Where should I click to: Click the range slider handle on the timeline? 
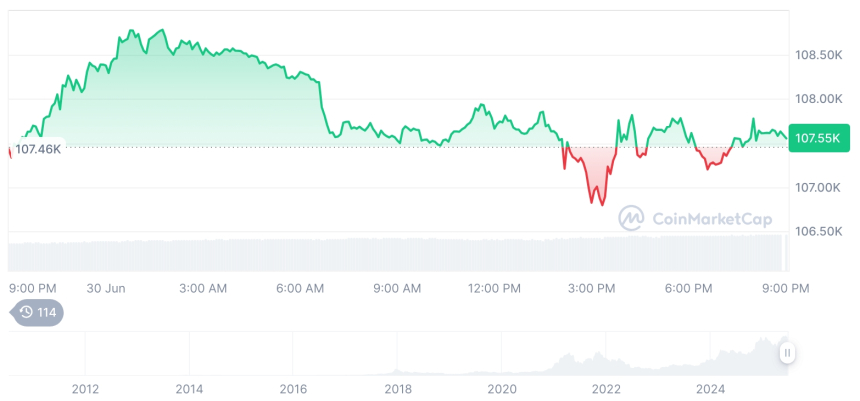(x=788, y=353)
